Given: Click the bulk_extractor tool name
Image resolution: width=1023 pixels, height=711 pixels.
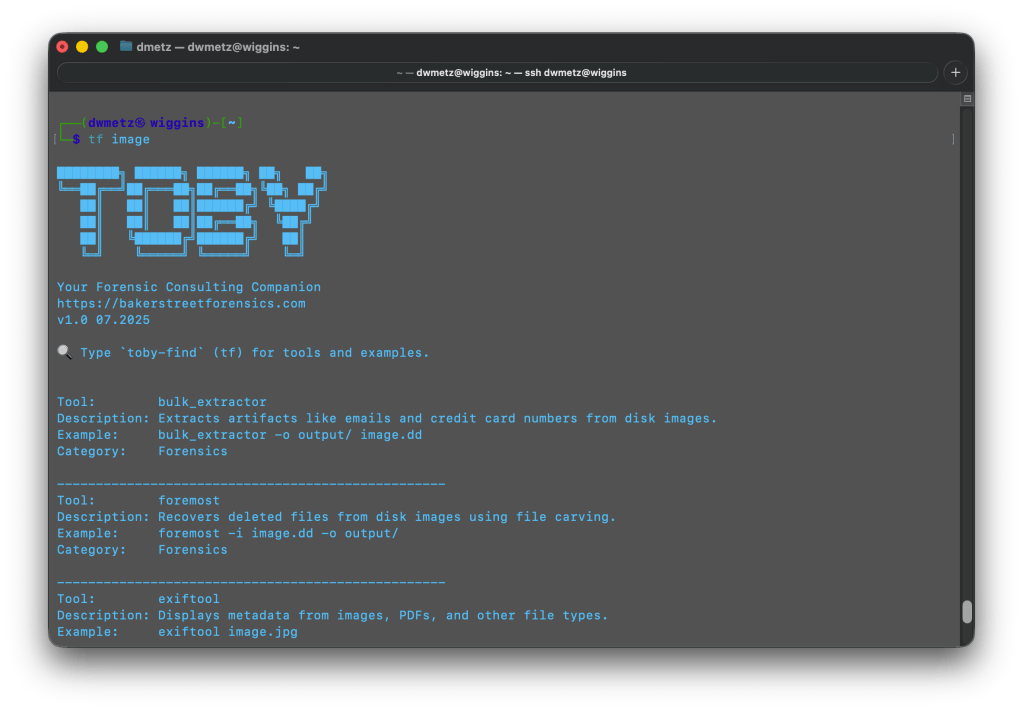Looking at the screenshot, I should pos(212,402).
